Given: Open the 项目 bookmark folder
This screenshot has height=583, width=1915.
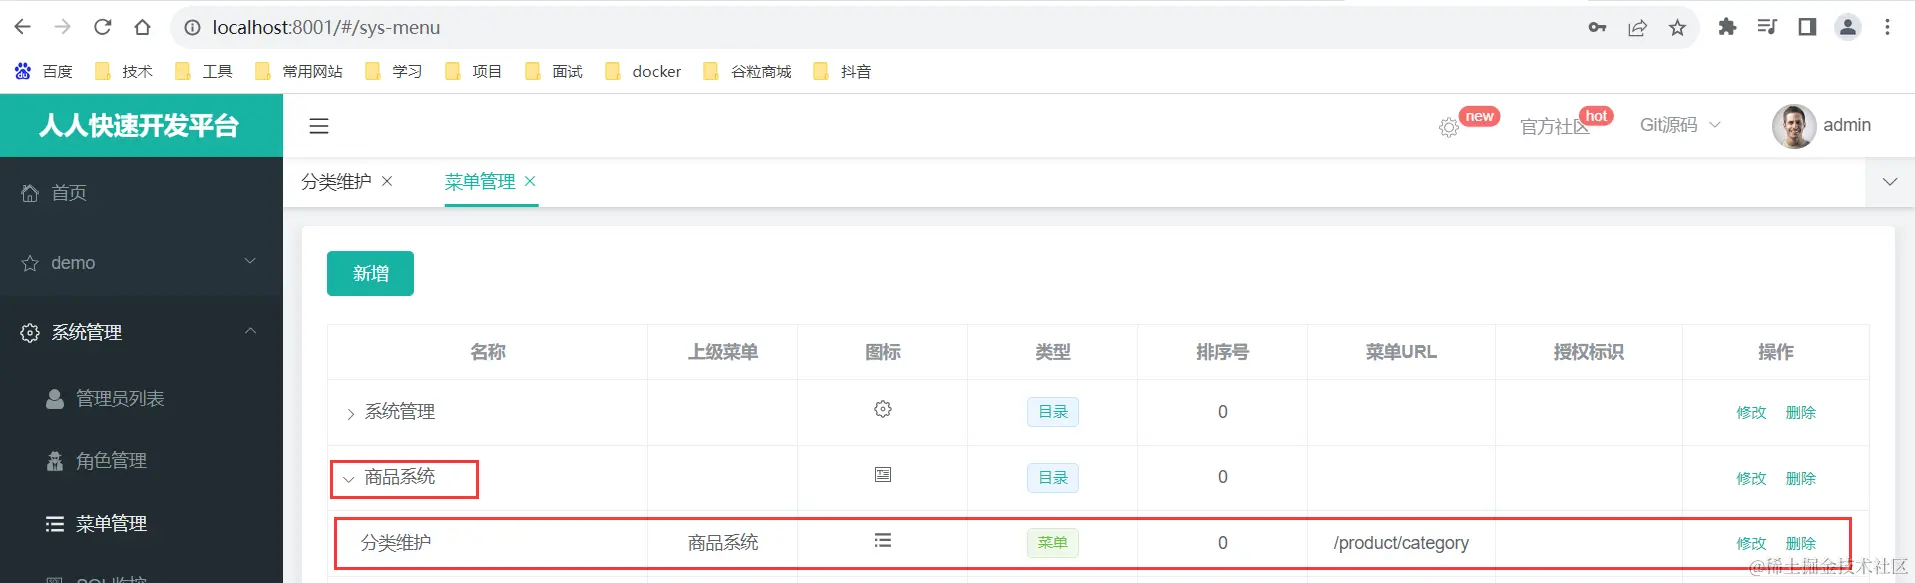Looking at the screenshot, I should 473,71.
